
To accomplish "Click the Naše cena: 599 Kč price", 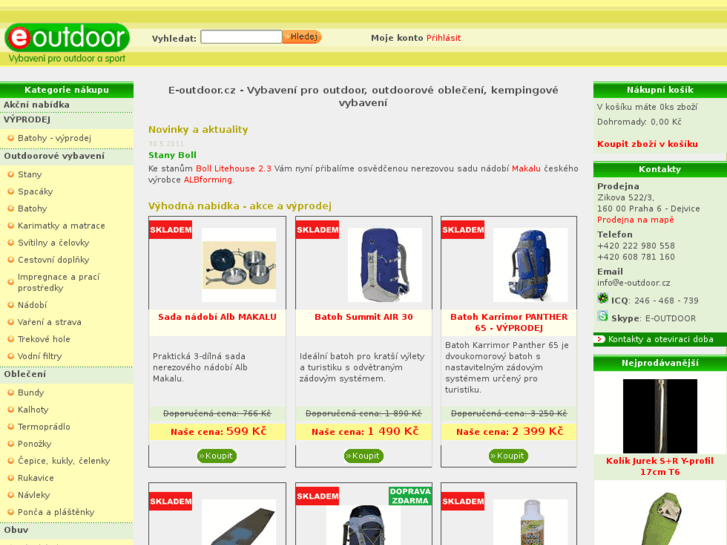I will pos(218,432).
